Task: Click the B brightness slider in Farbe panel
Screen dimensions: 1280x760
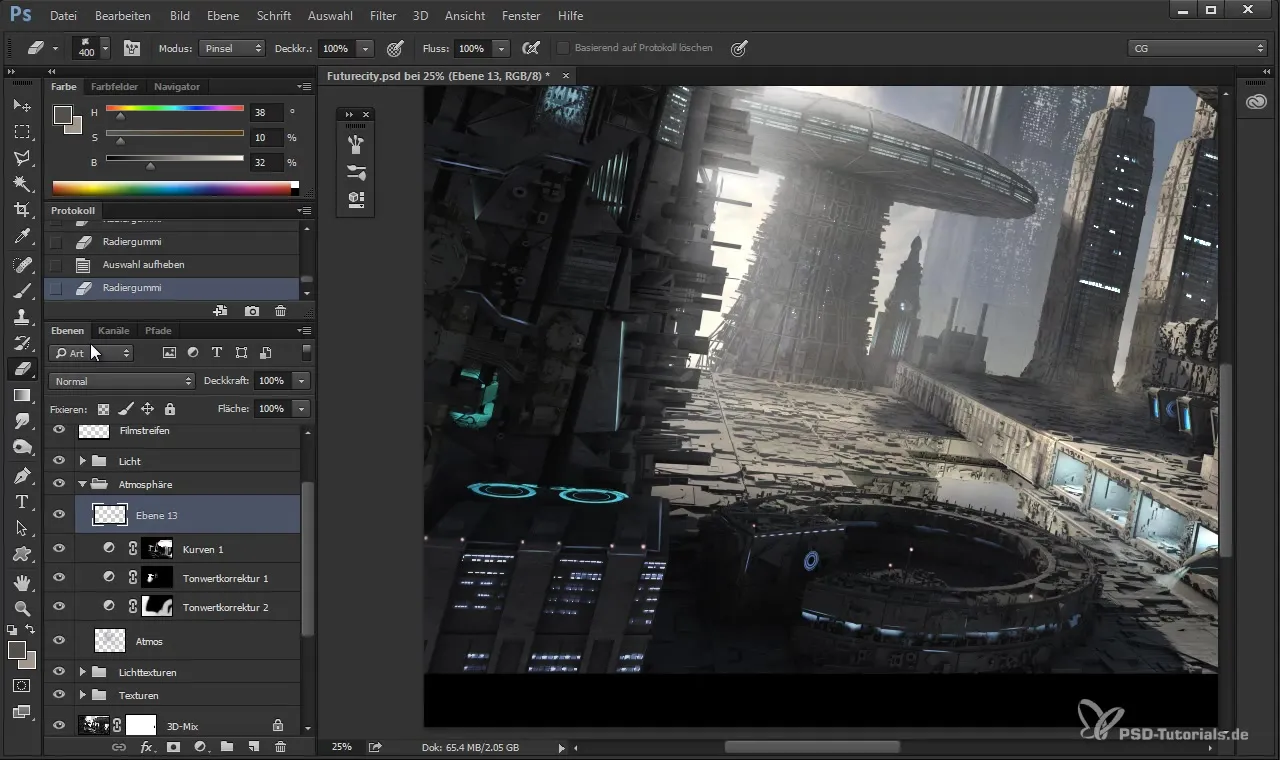Action: pyautogui.click(x=175, y=158)
